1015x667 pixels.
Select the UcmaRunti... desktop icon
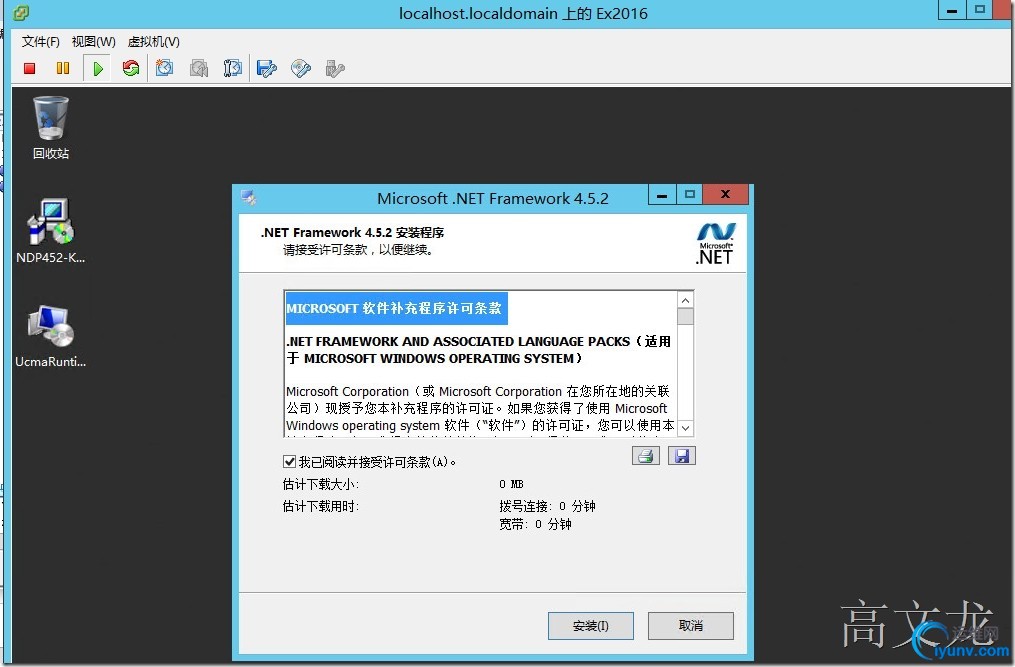click(50, 336)
